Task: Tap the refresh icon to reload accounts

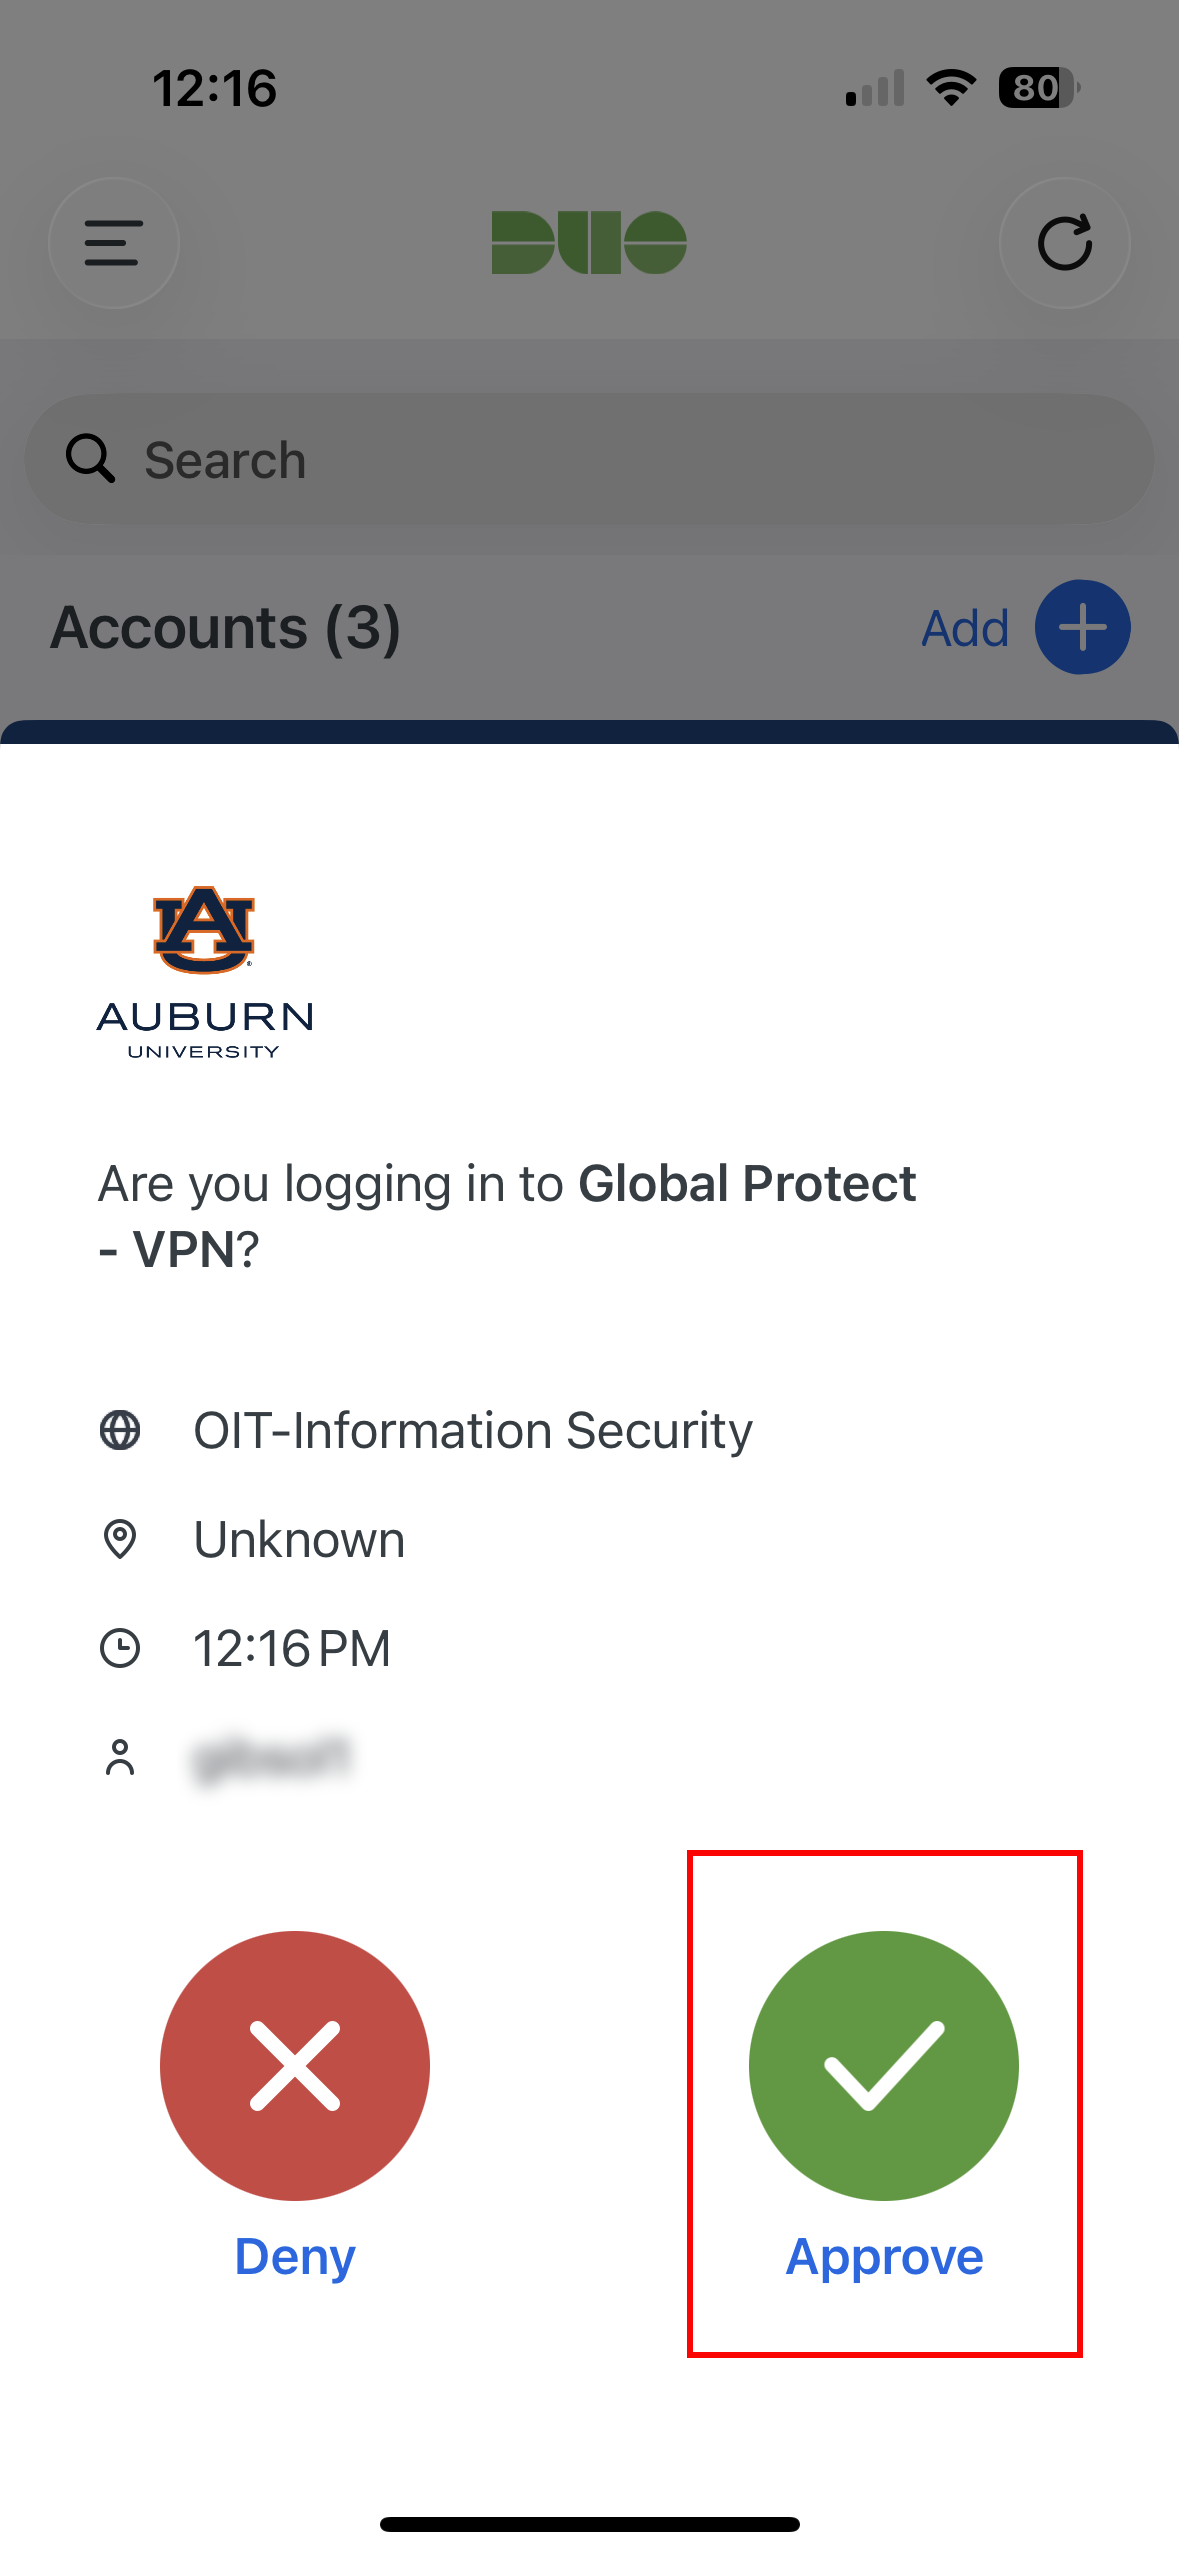Action: click(x=1065, y=243)
